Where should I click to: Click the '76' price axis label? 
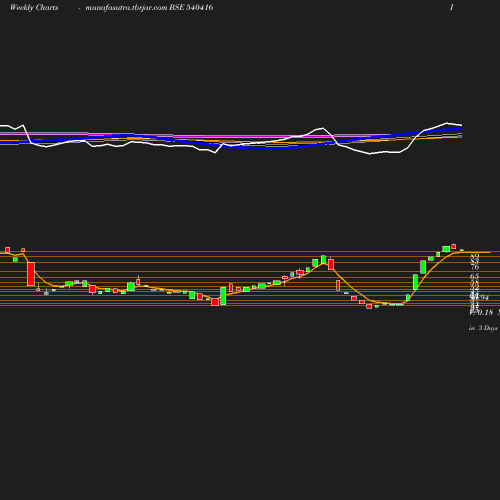(475, 267)
